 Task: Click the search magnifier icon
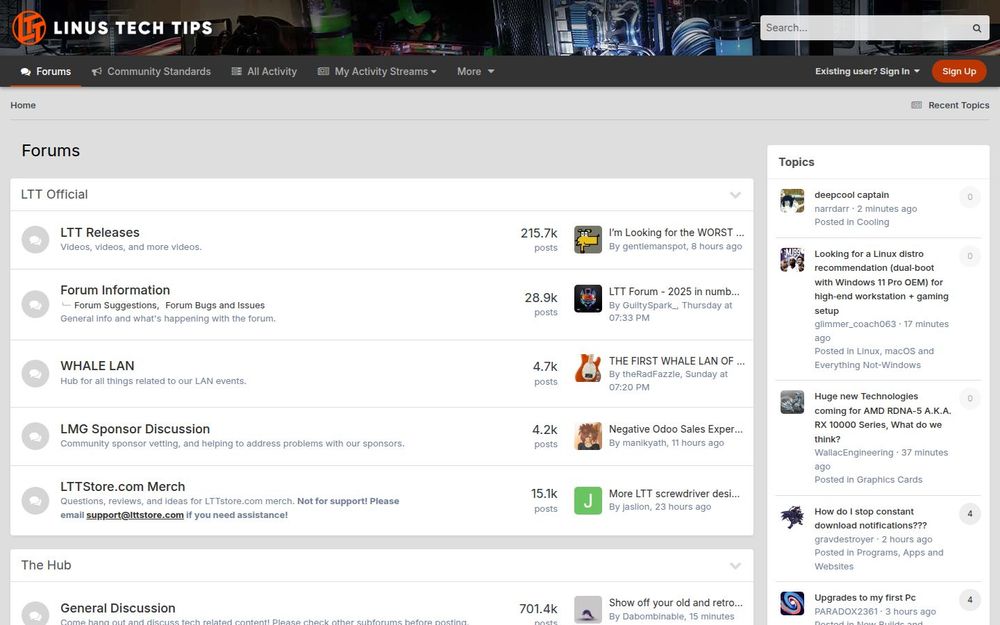(x=976, y=28)
